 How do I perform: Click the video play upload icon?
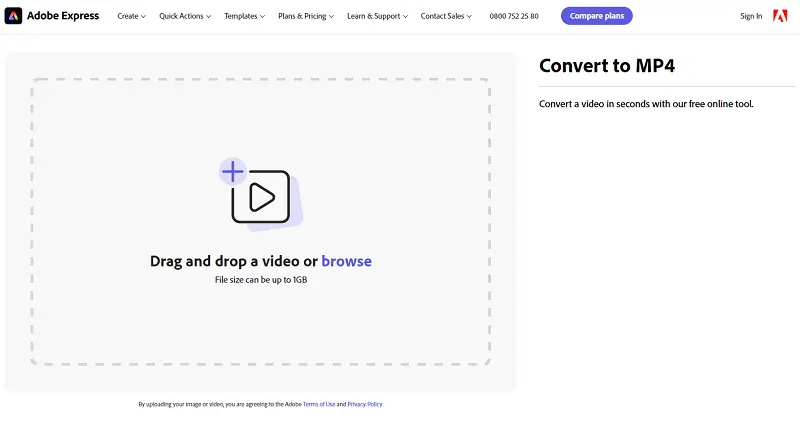tap(261, 196)
